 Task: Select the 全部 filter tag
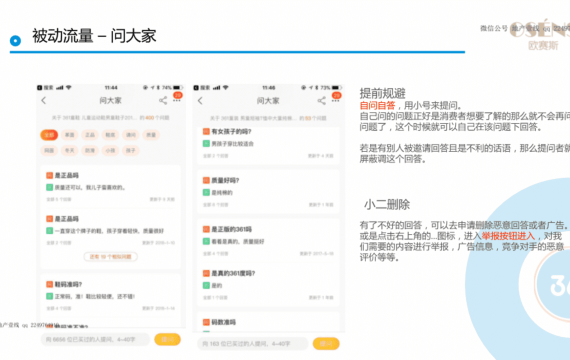coord(49,135)
